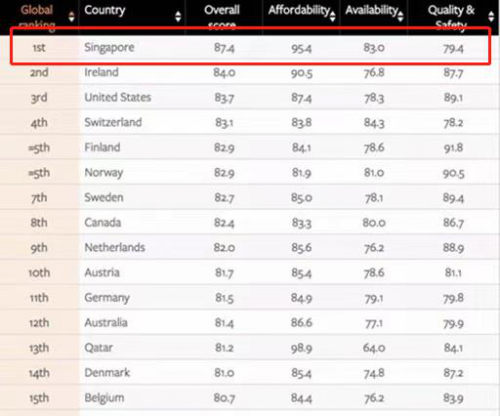Click the Country header label
500x416 pixels.
pyautogui.click(x=105, y=10)
